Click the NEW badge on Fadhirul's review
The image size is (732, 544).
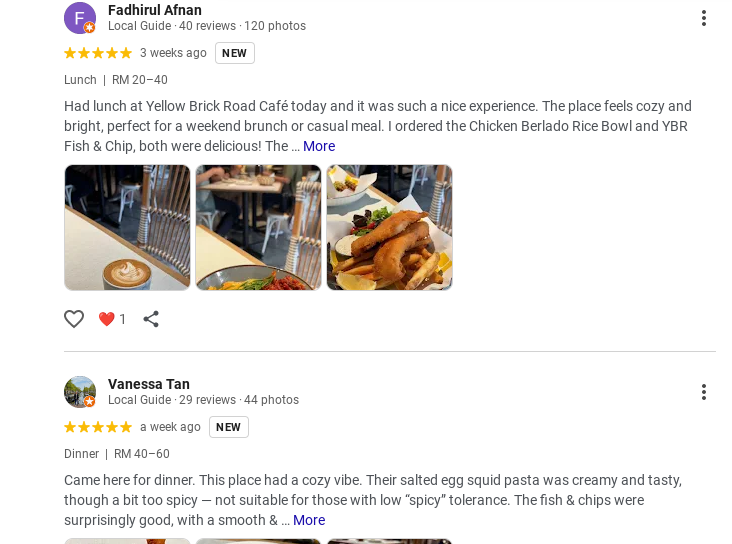[235, 53]
